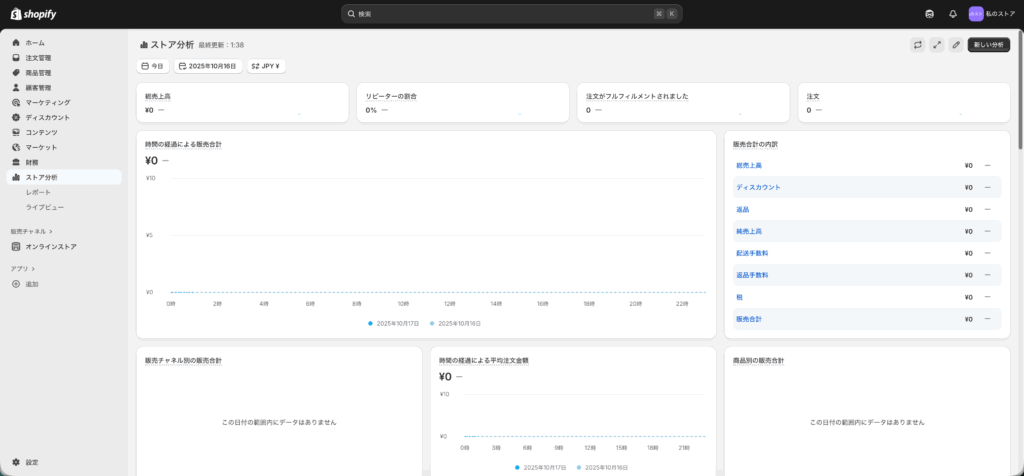Open the notifications bell
This screenshot has width=1024, height=476.
(x=952, y=14)
